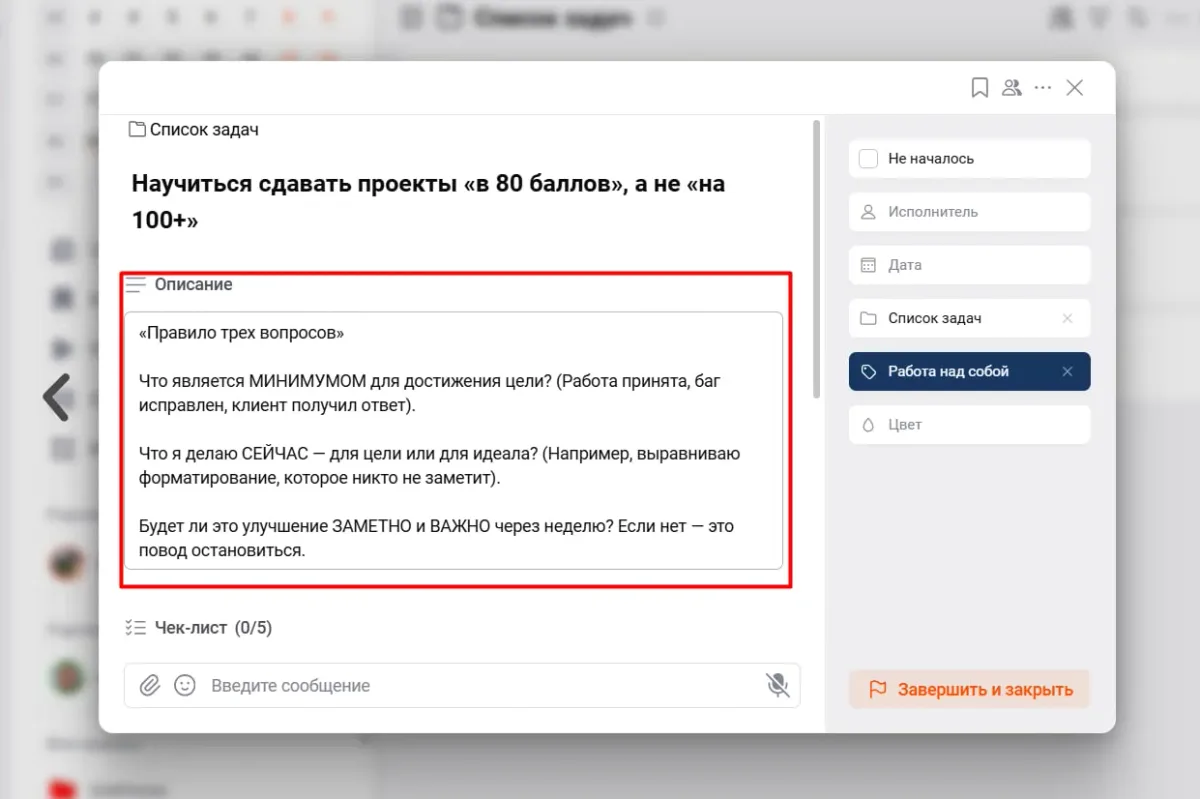Viewport: 1200px width, 799px height.
Task: Open the Дата date picker field
Action: point(969,265)
